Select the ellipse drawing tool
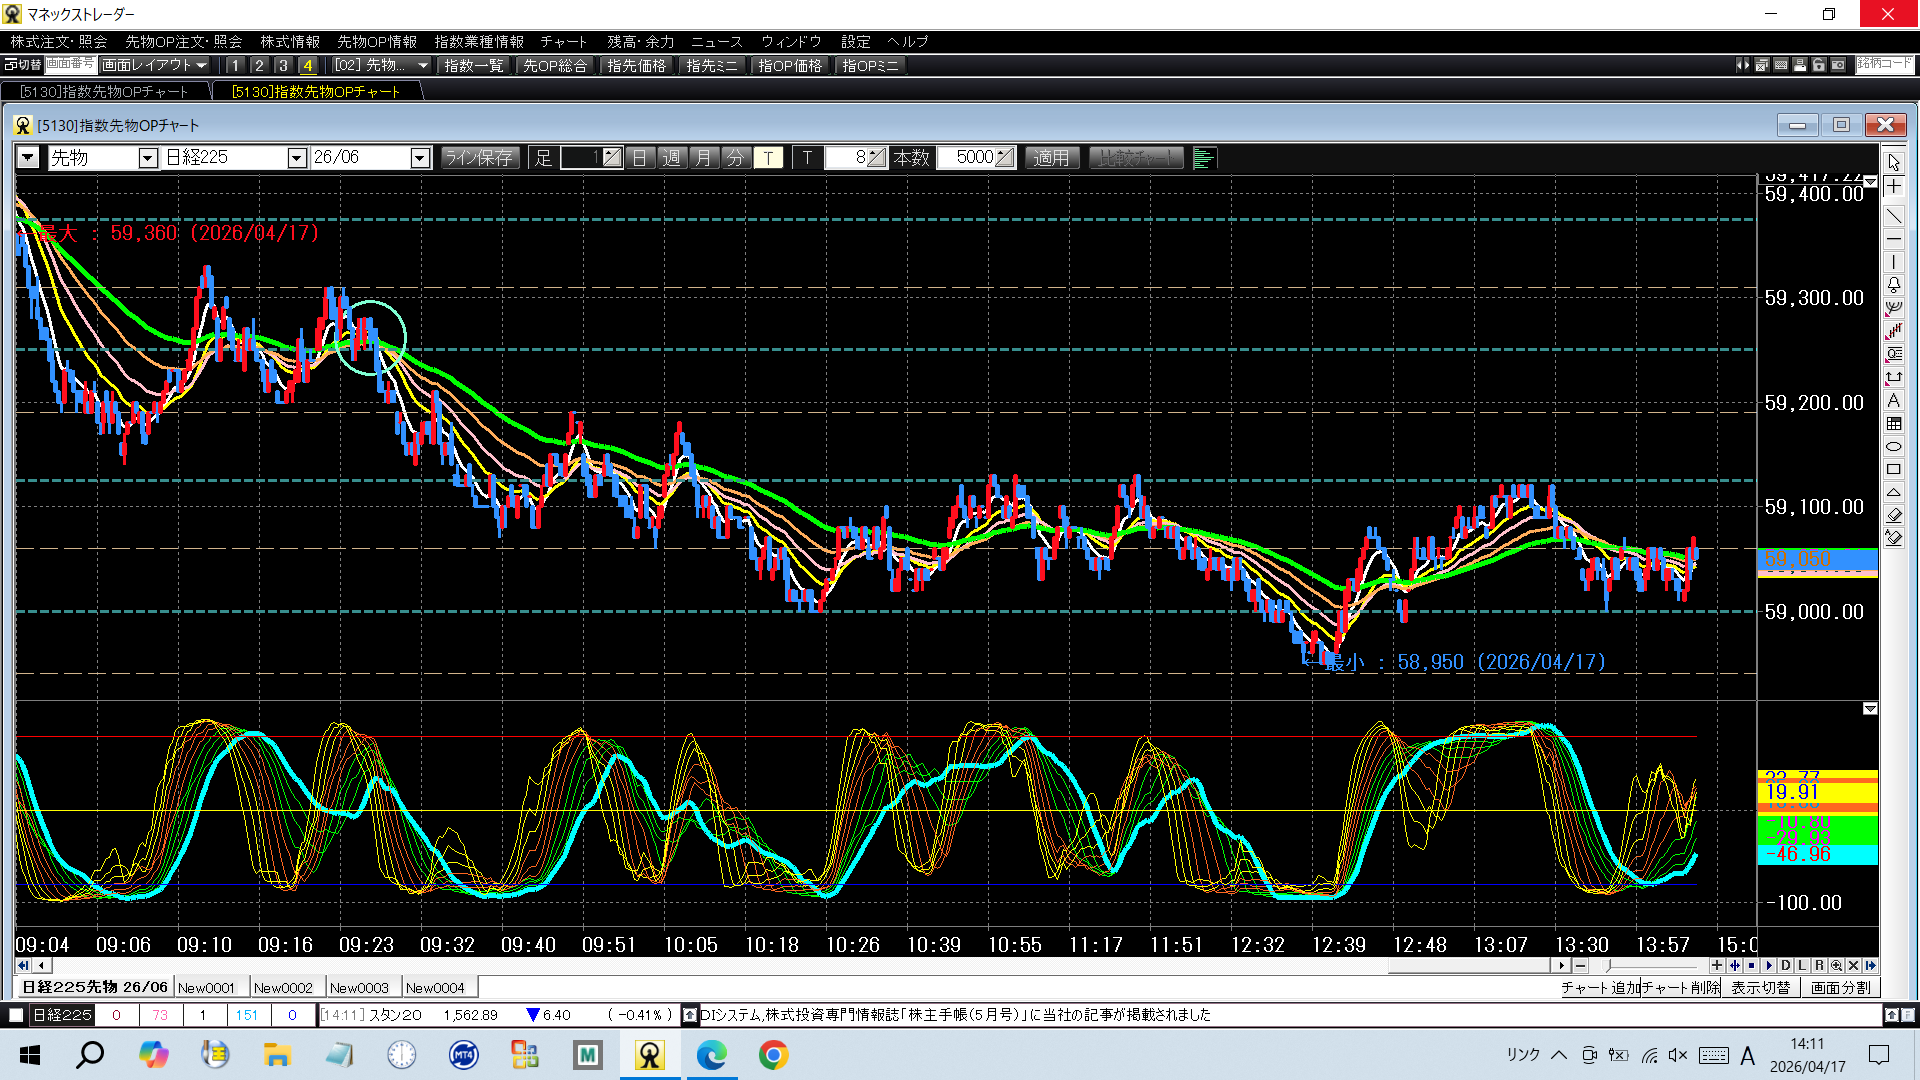1920x1080 pixels. 1894,446
